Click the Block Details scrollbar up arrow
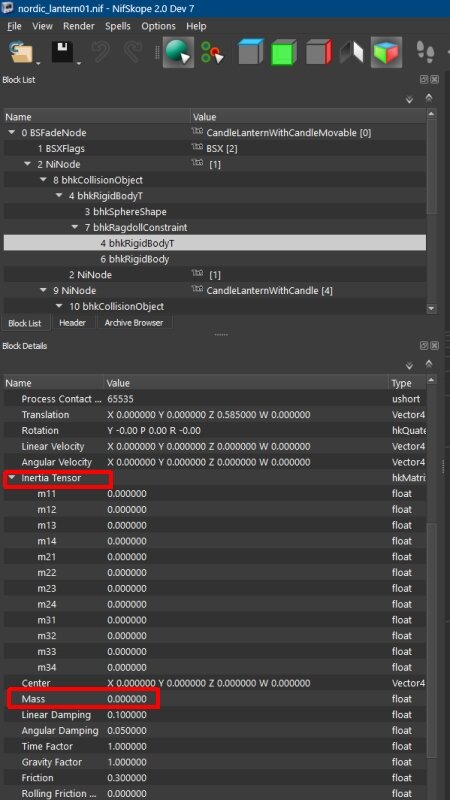This screenshot has width=450, height=800. pos(431,380)
